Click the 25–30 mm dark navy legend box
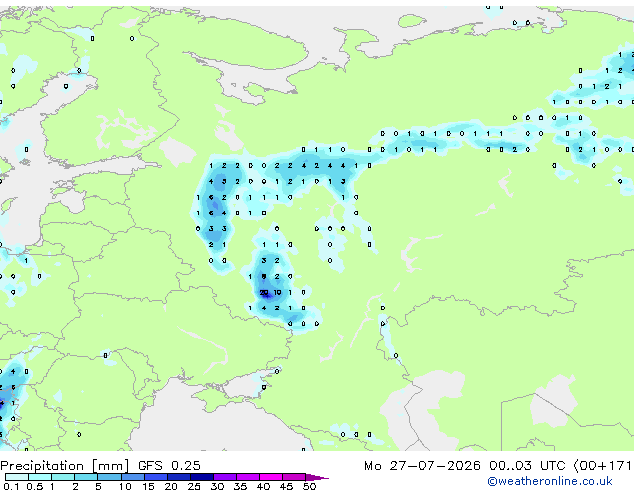 (x=202, y=477)
